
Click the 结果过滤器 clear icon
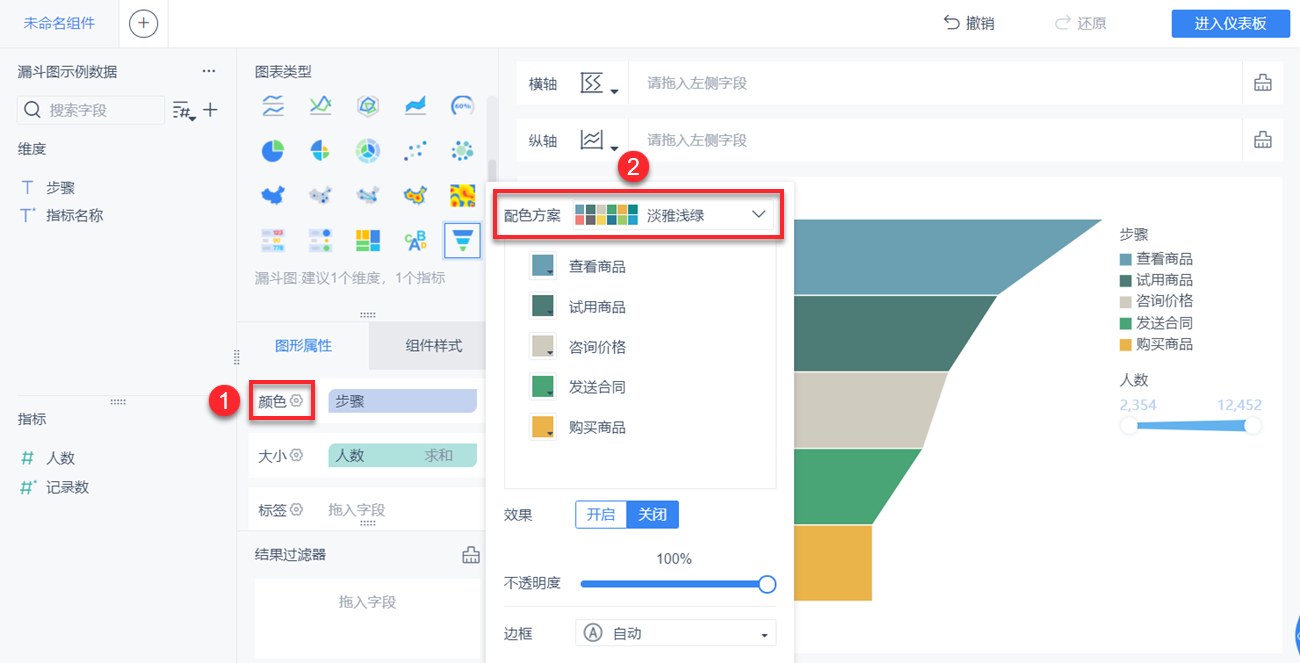[x=471, y=555]
